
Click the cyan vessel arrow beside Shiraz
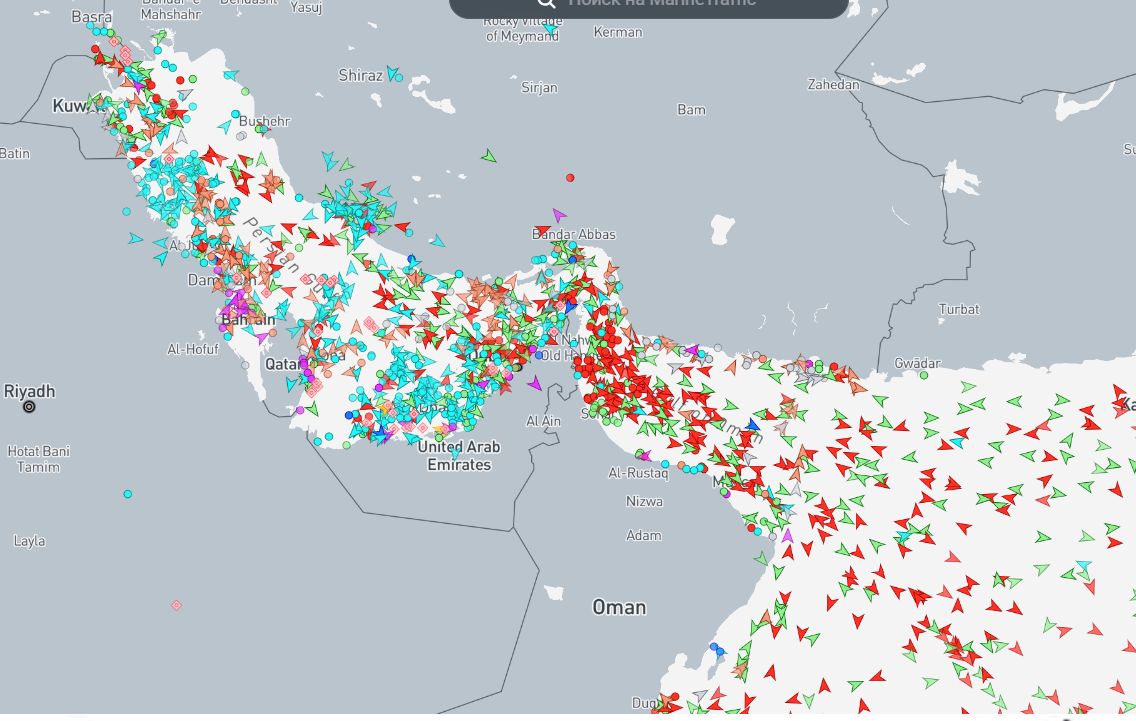pos(394,73)
